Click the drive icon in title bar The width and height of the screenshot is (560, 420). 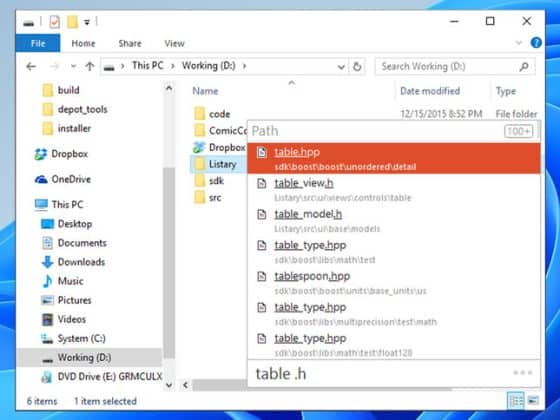pos(29,23)
